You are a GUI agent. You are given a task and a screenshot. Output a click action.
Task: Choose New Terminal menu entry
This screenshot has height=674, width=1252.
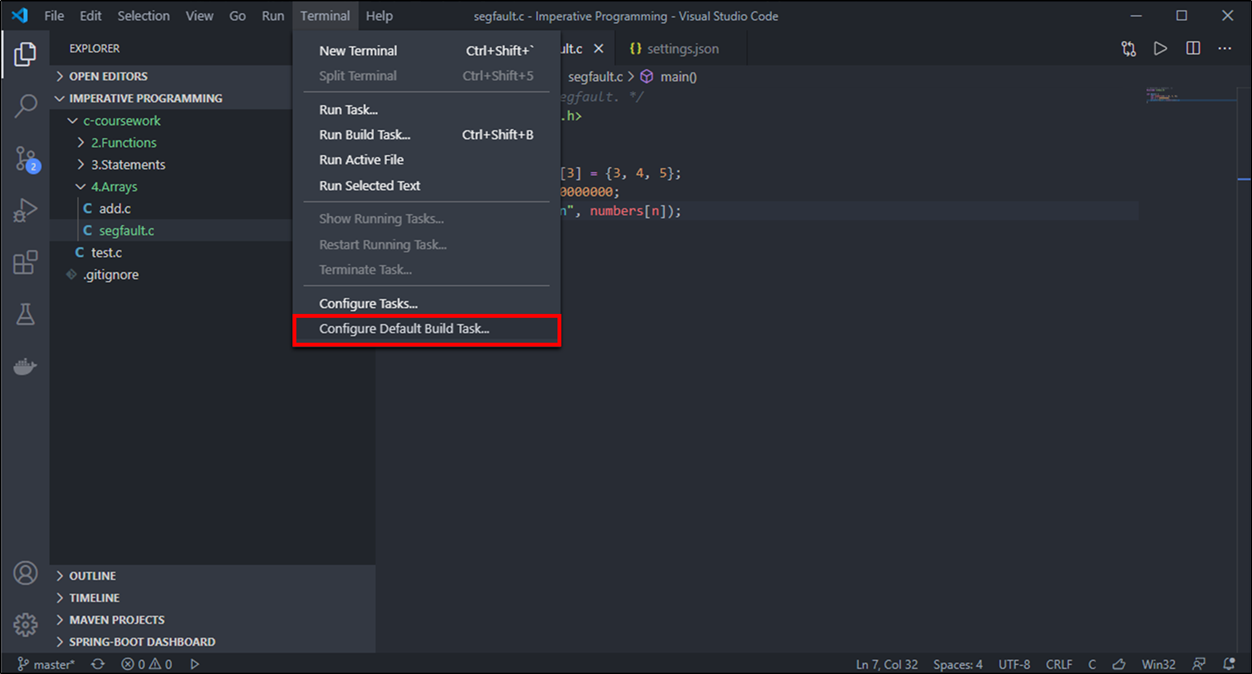pos(427,51)
